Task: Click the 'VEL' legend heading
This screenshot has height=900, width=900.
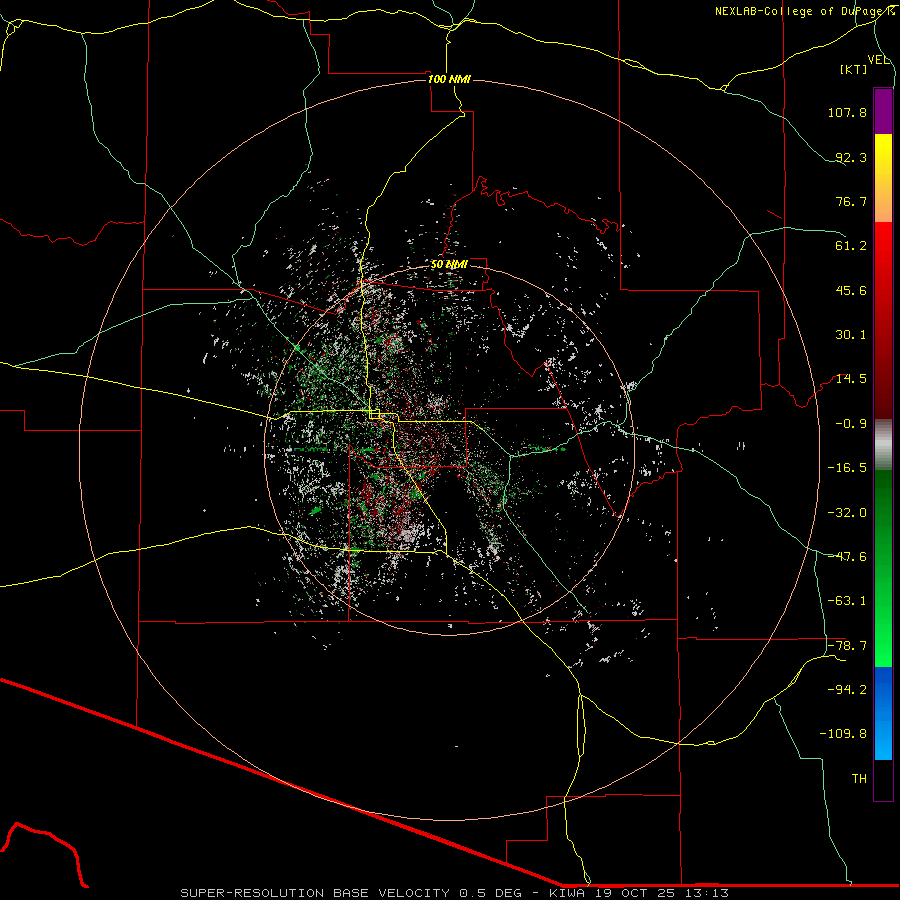Action: [878, 60]
